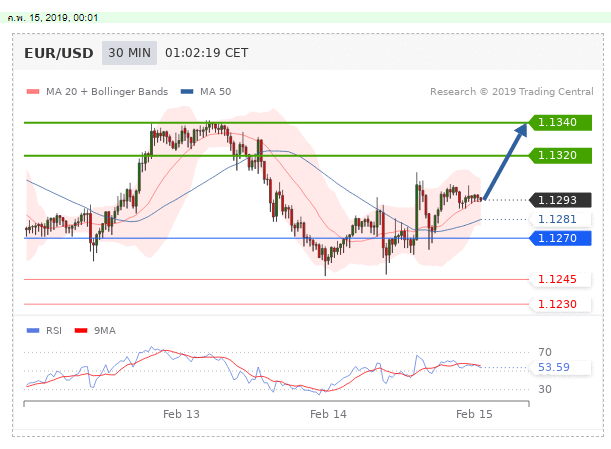Click the red 9MA legend swatch
Viewport: 611px width, 449px height.
coord(81,331)
